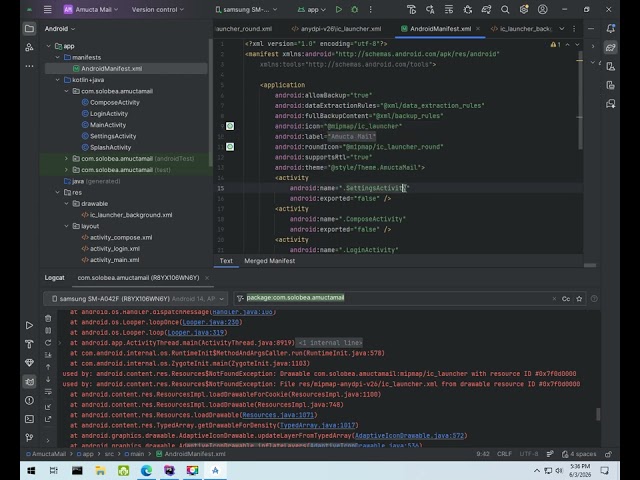The image size is (640, 480).
Task: Restart Logcat with the reload icon
Action: [48, 343]
